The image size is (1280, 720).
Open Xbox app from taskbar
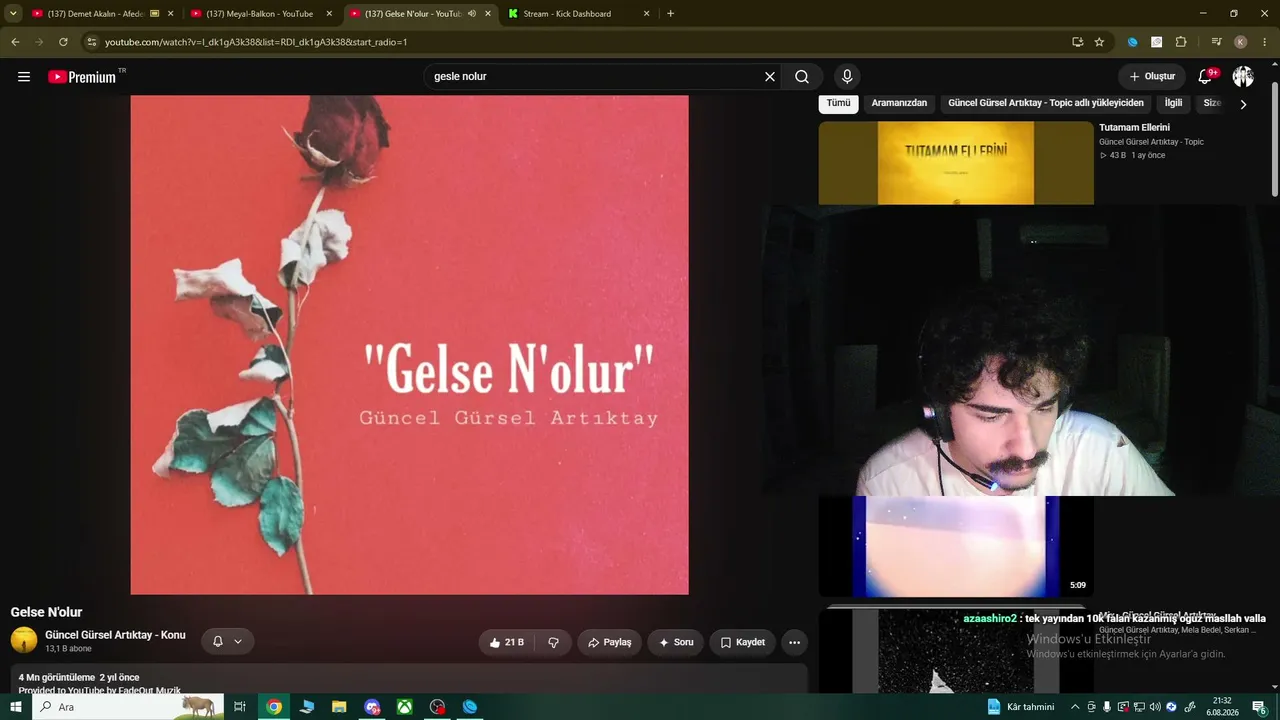tap(404, 707)
